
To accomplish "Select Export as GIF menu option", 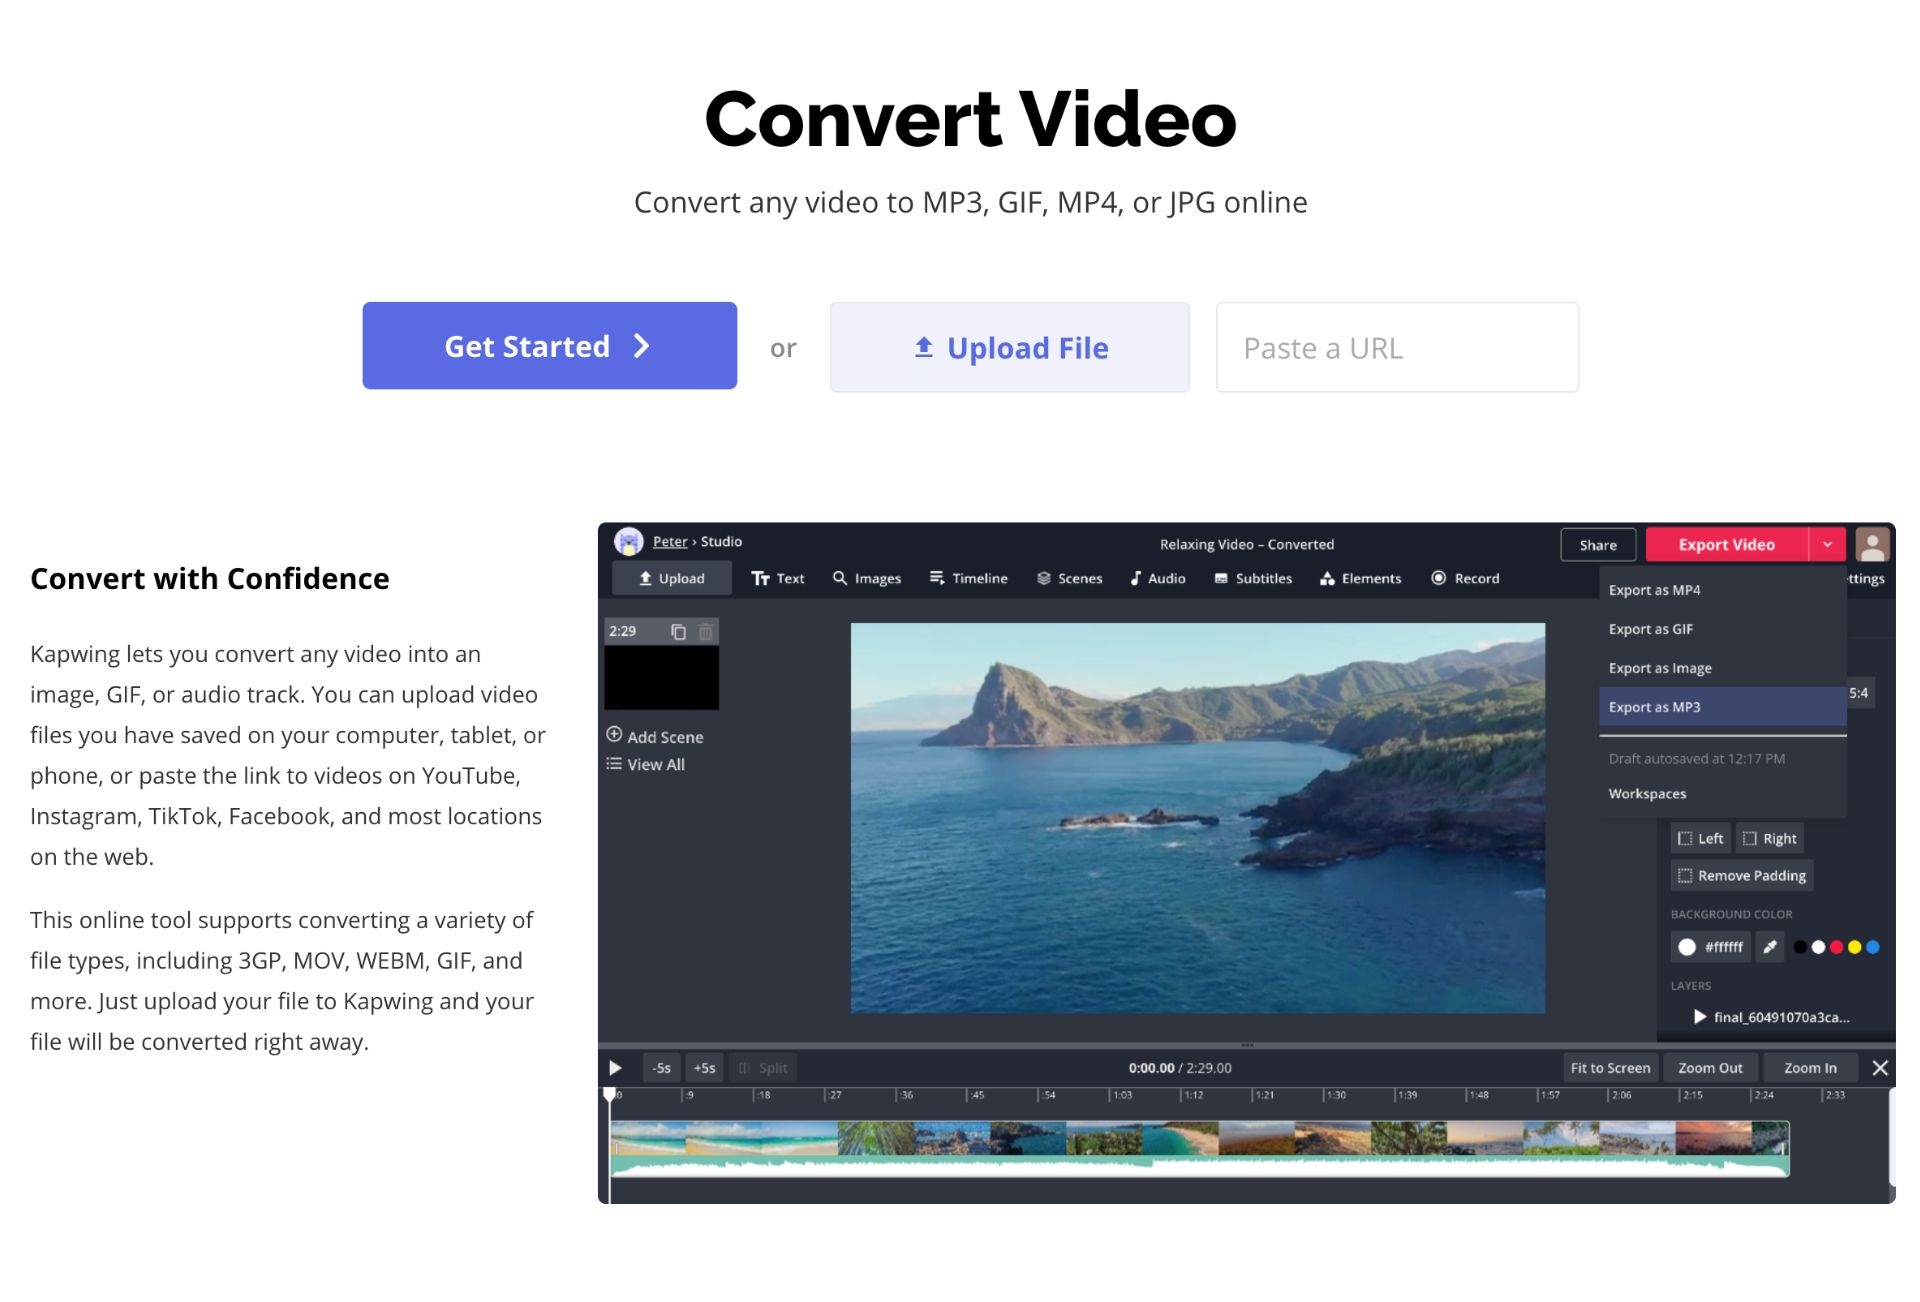I will point(1650,629).
